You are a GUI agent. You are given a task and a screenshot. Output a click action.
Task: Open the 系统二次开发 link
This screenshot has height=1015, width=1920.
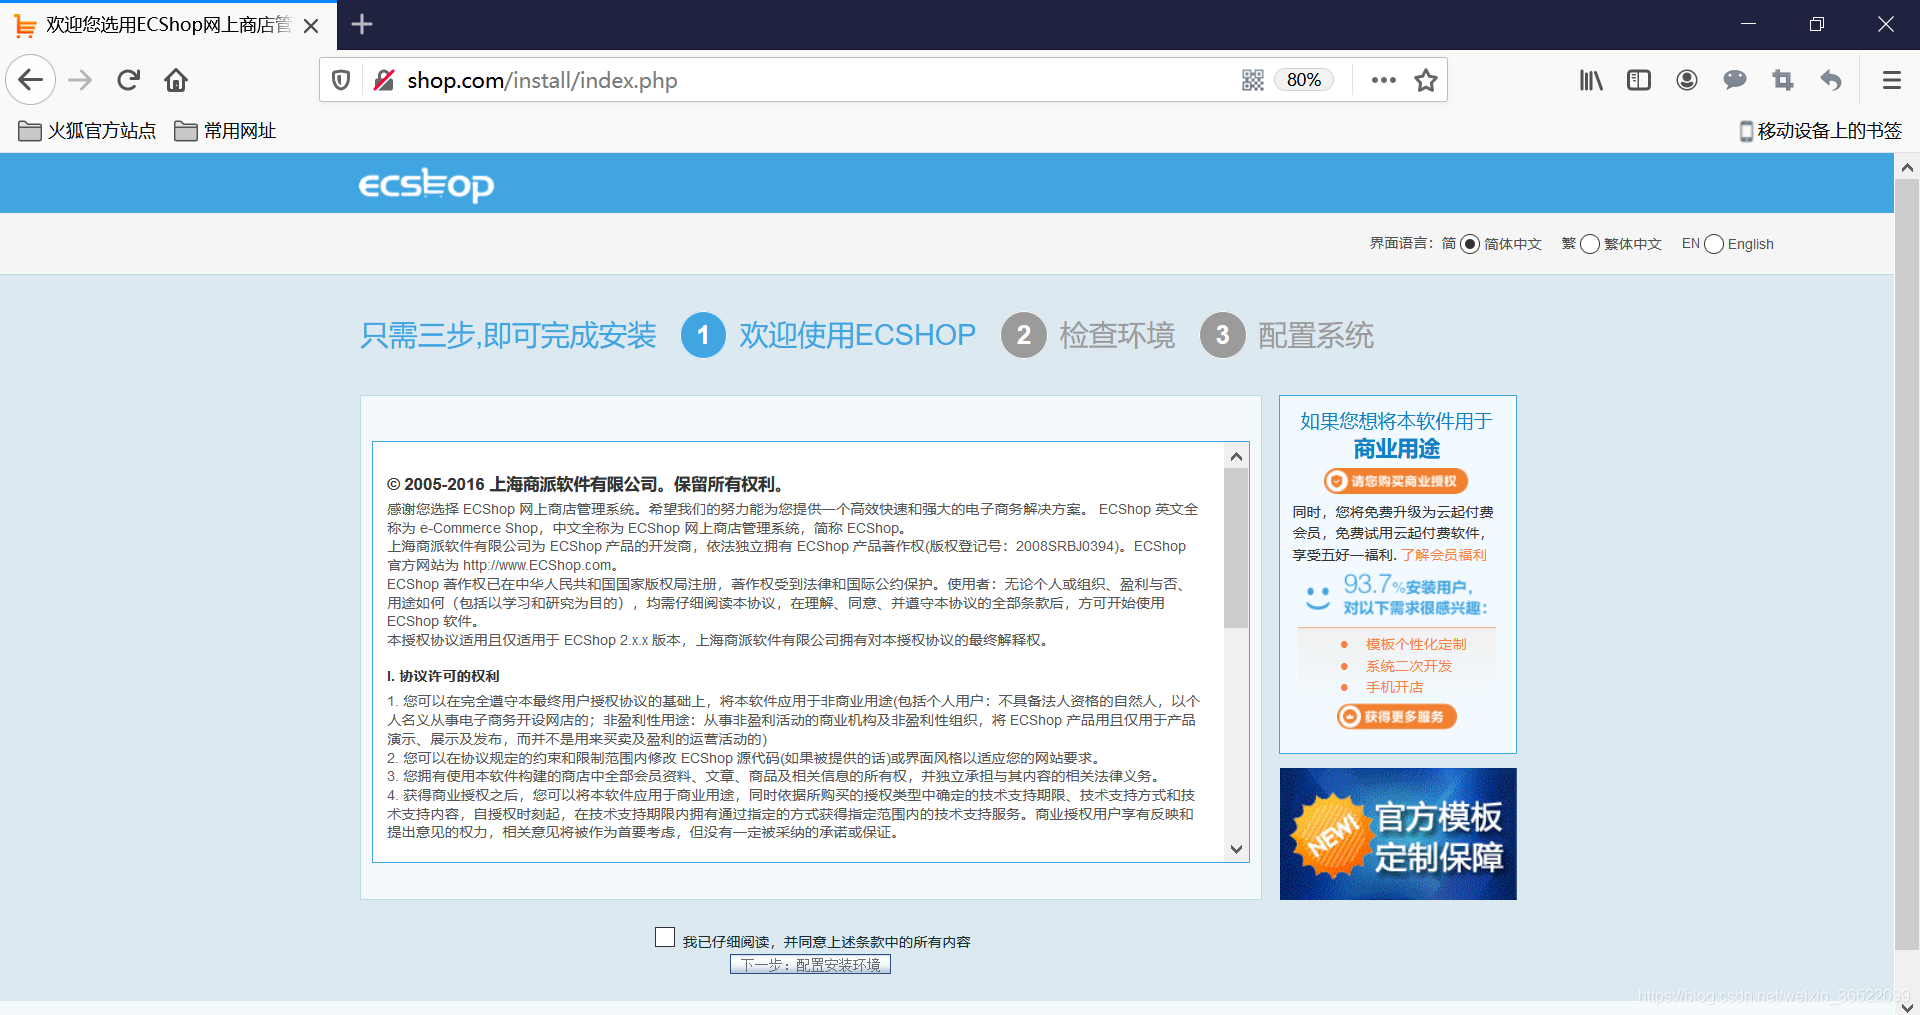[1409, 666]
